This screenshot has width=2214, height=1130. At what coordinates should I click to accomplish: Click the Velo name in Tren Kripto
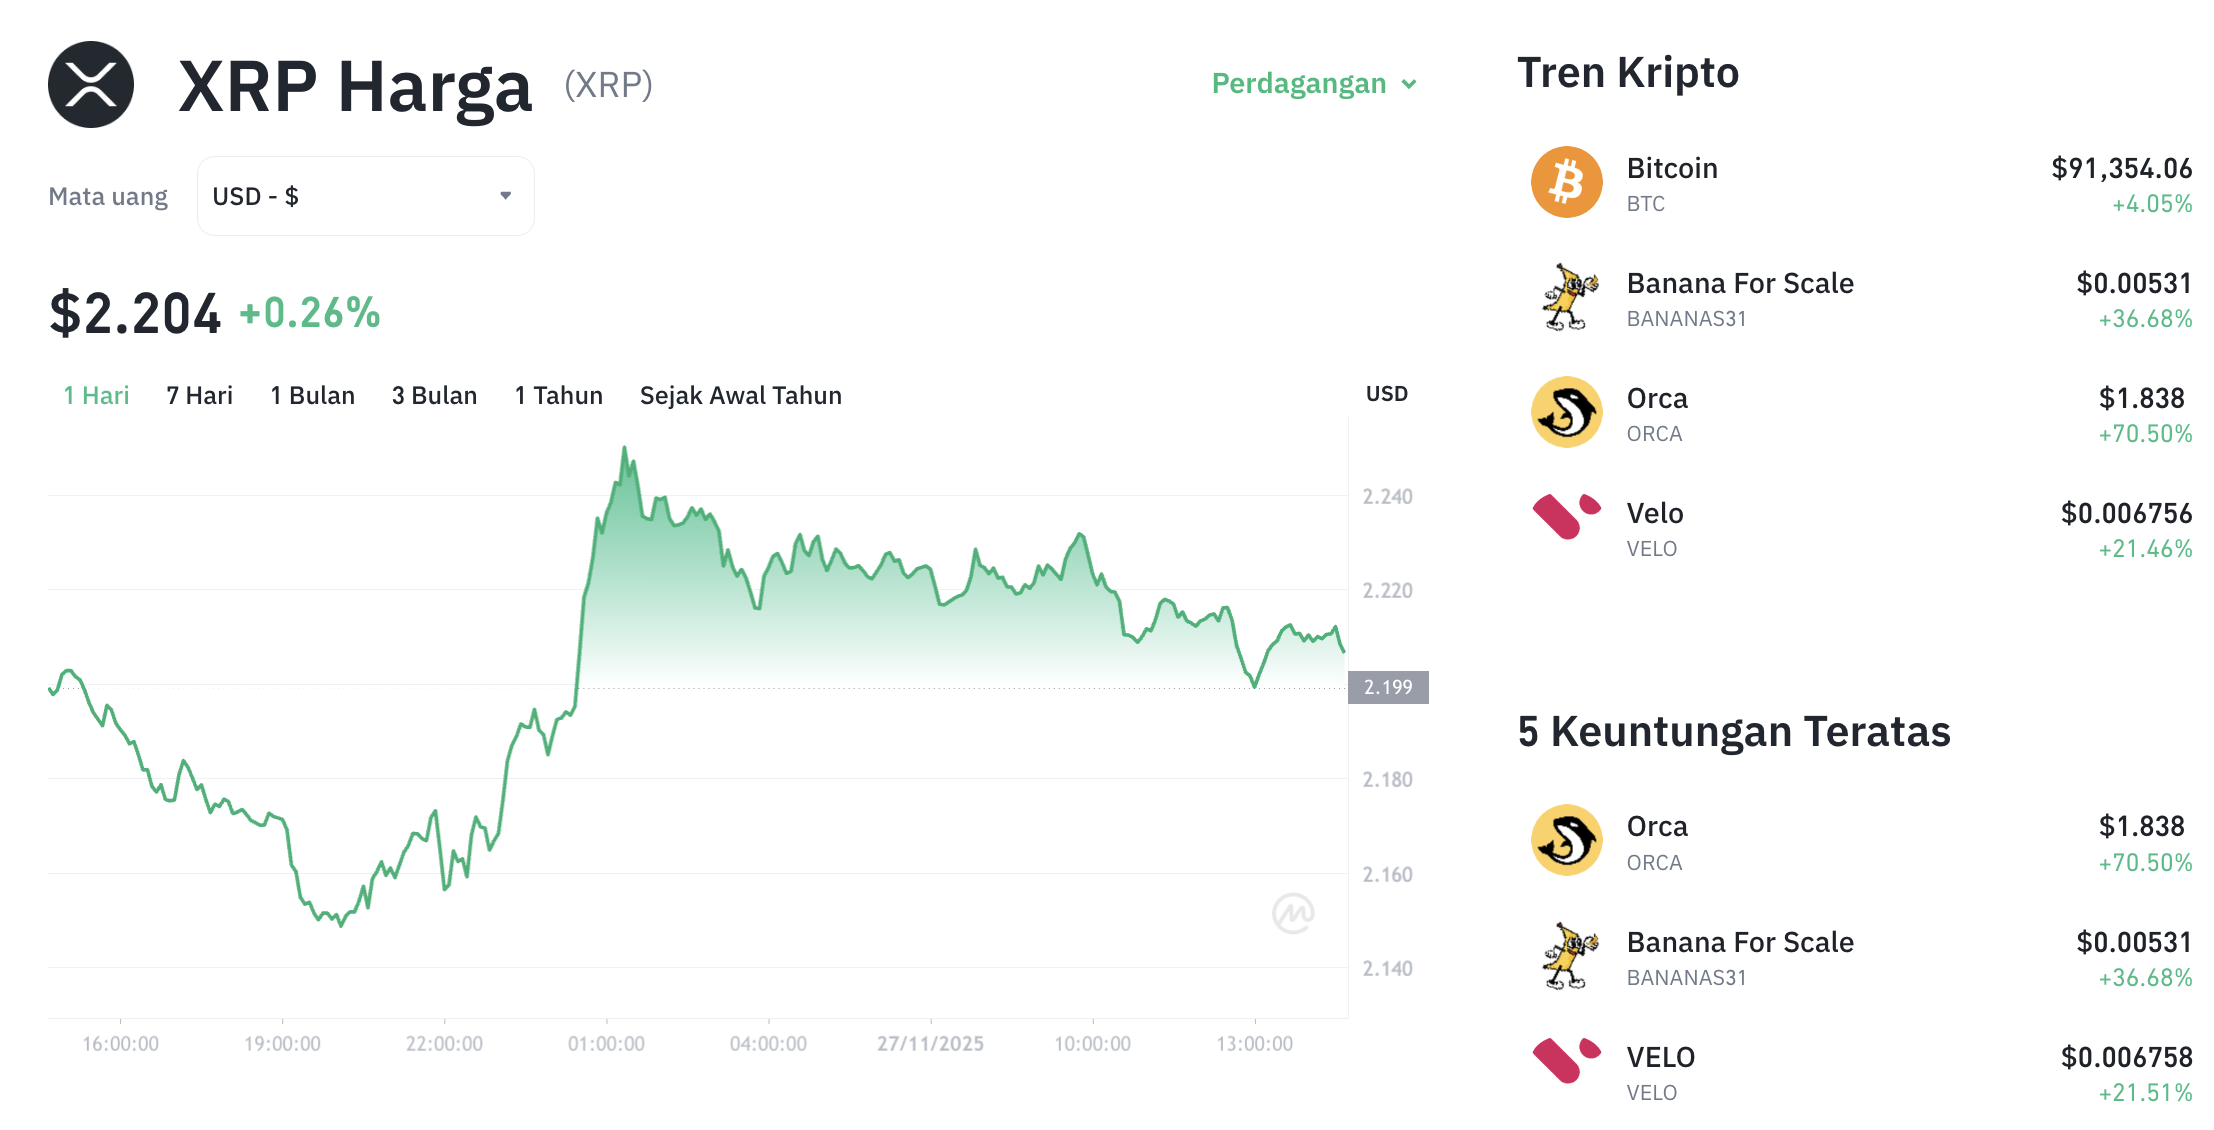[1656, 513]
